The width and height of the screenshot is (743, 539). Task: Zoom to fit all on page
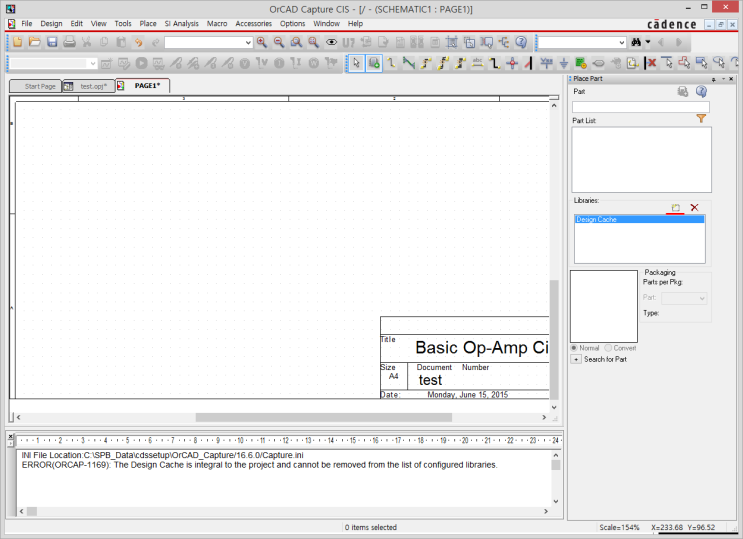[314, 42]
